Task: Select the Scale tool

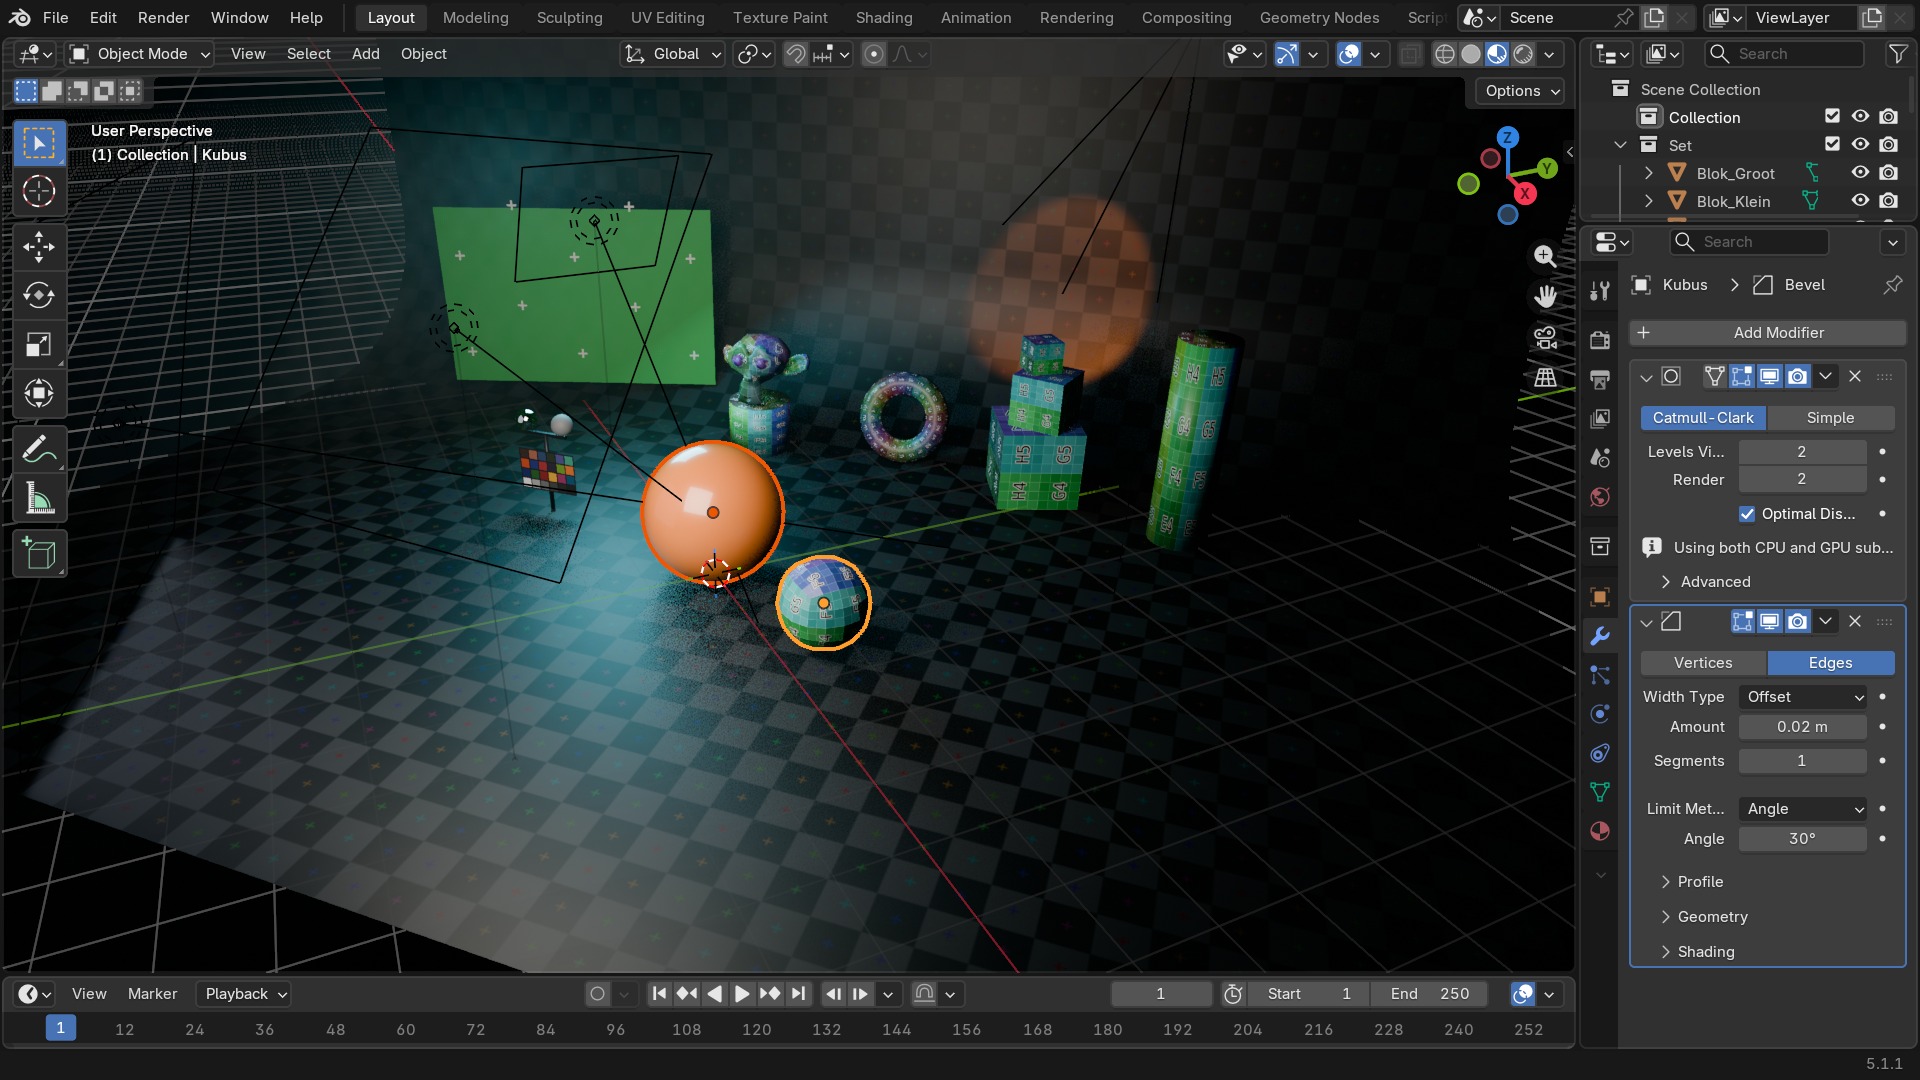Action: 39,345
